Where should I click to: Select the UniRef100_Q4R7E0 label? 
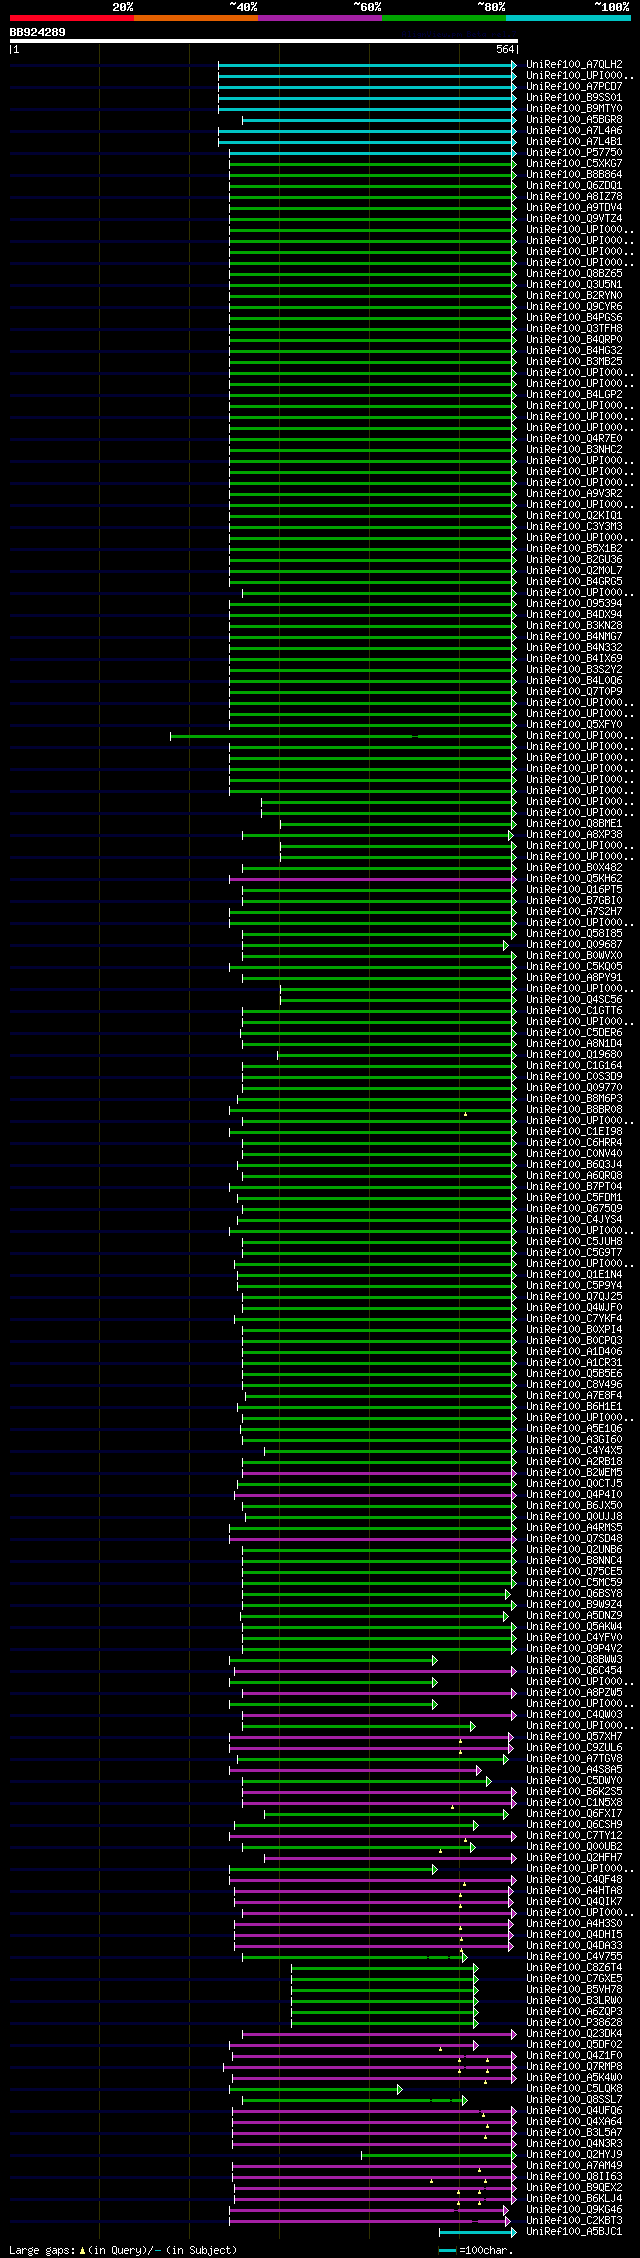[x=574, y=438]
